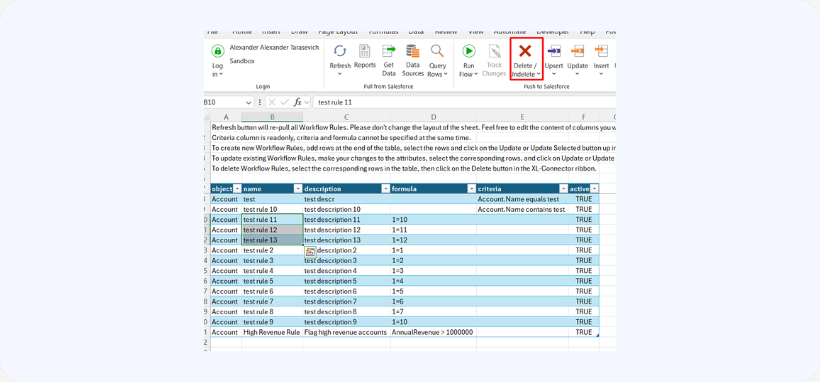Select the cell 'test descr'

(x=346, y=199)
